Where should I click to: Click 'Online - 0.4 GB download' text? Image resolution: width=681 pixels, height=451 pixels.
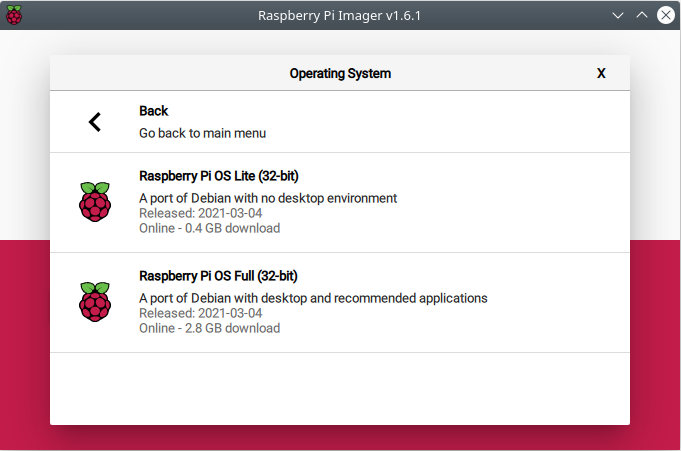[209, 228]
